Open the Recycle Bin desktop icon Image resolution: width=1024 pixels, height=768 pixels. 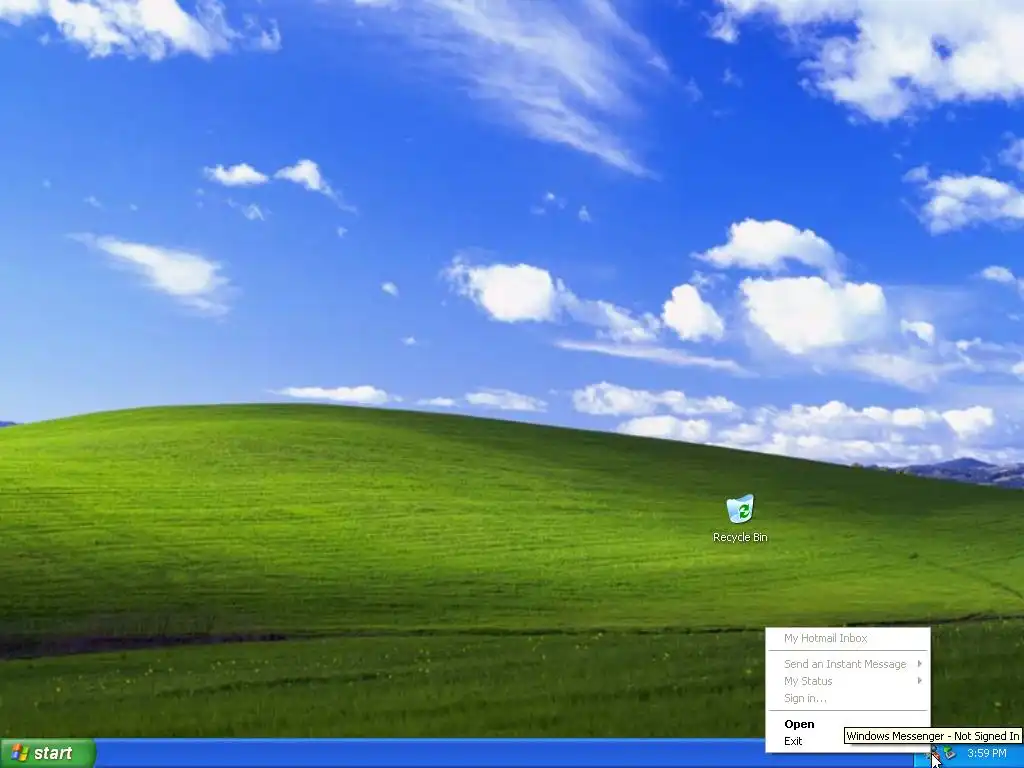pos(740,519)
